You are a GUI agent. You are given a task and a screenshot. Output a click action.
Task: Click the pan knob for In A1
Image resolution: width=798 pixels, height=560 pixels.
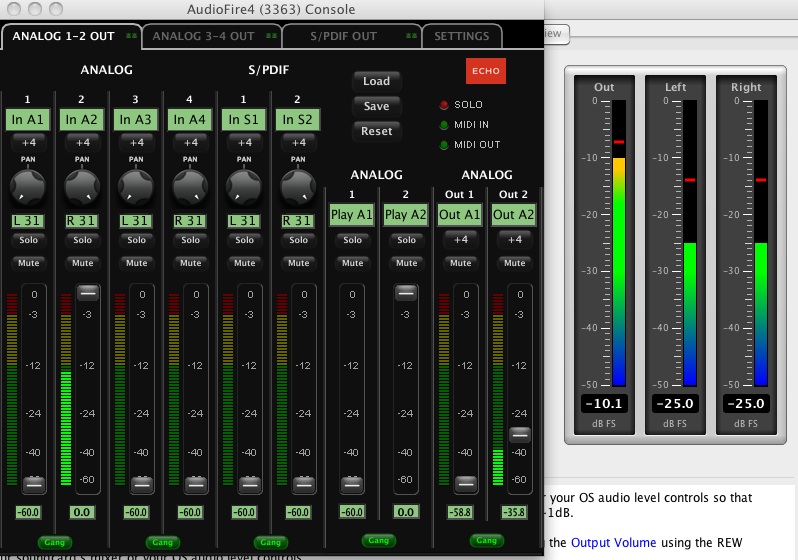[x=28, y=187]
